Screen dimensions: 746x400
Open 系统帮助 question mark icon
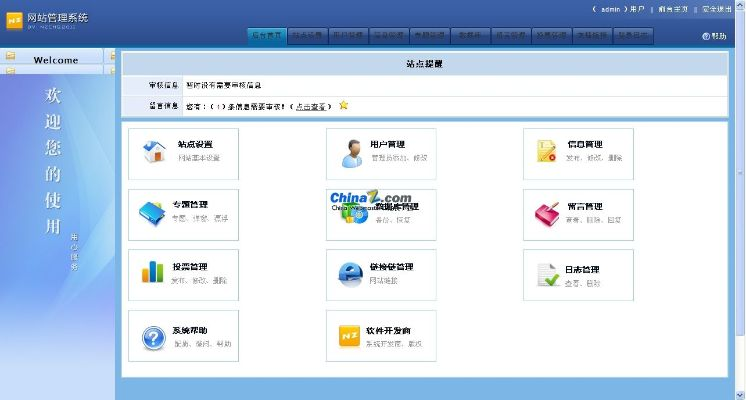tap(153, 336)
